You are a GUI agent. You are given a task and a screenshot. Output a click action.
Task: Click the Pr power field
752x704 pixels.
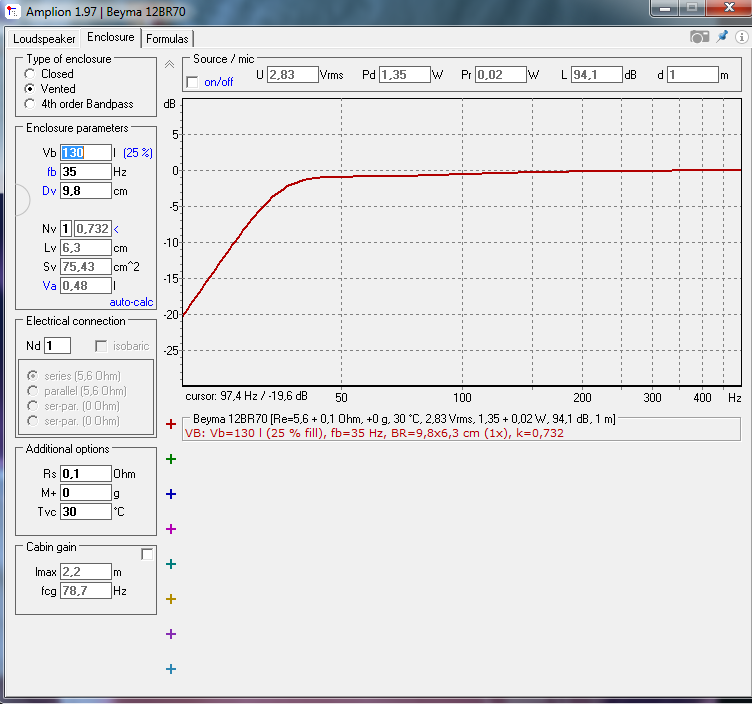(x=501, y=75)
